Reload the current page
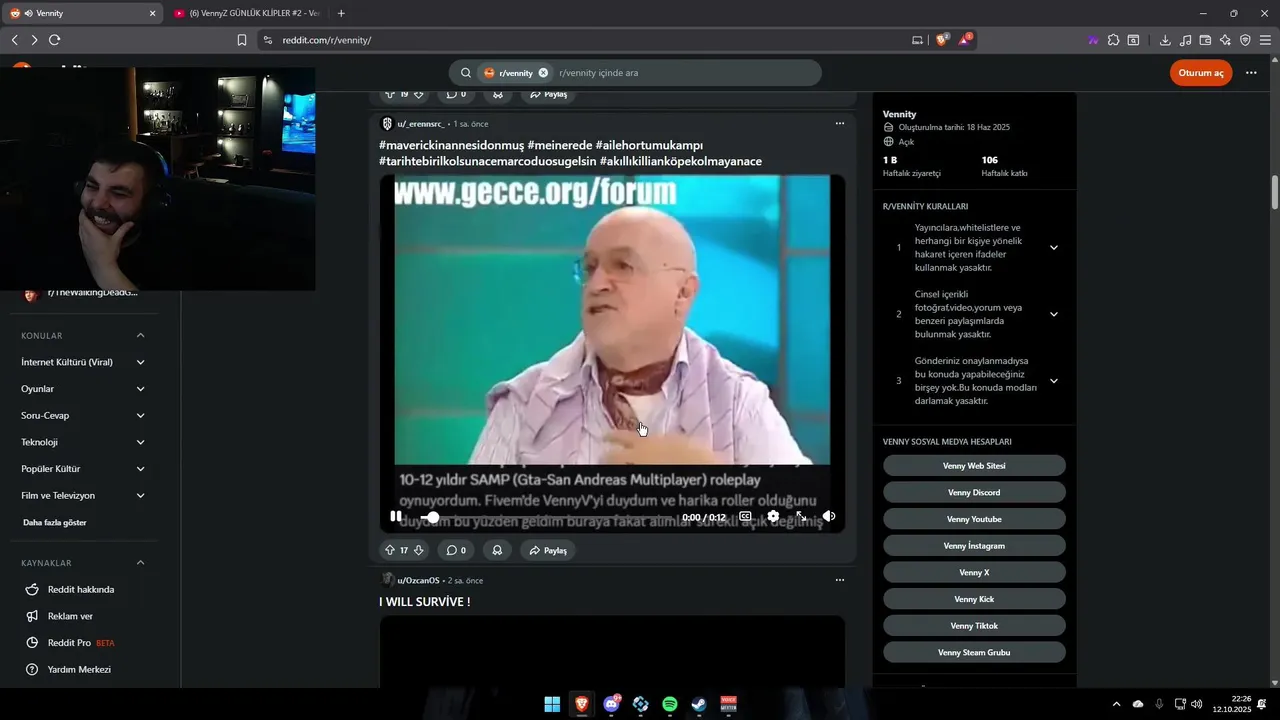1280x720 pixels. (x=54, y=40)
